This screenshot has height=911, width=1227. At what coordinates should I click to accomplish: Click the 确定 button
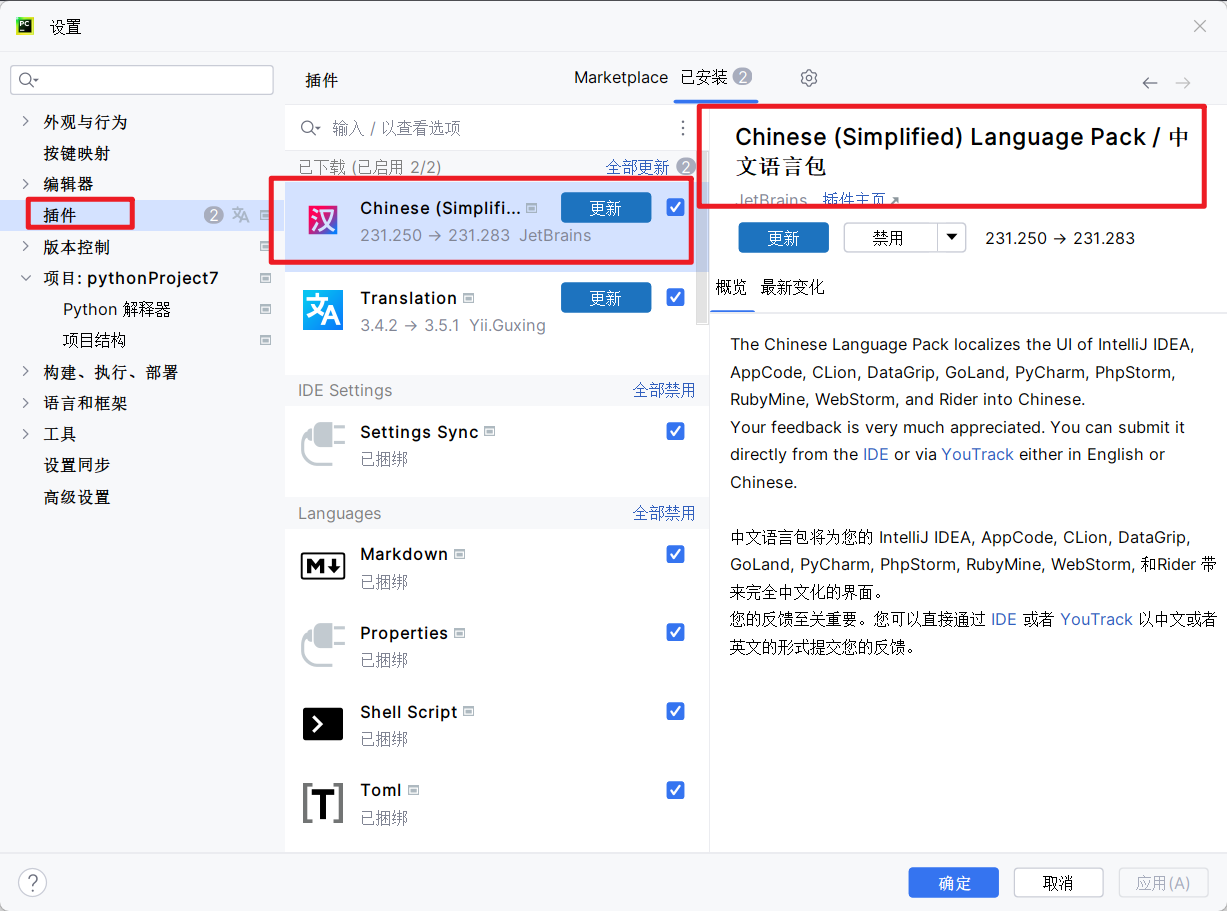pyautogui.click(x=953, y=883)
